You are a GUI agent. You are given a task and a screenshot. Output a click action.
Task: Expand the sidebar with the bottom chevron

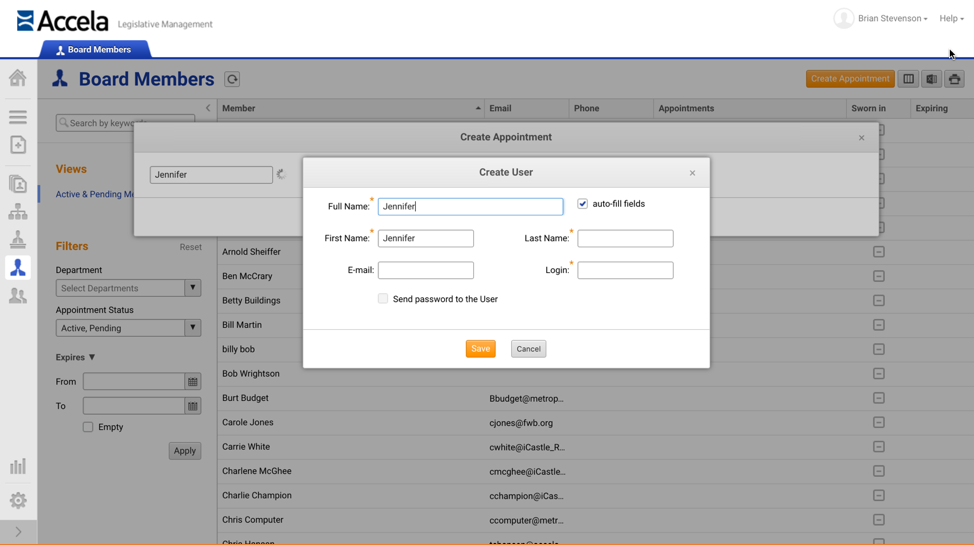[x=18, y=532]
